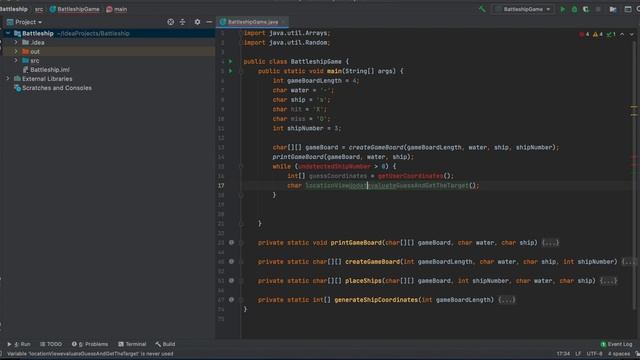Click the grayed-out Stop button
Image resolution: width=640 pixels, height=360 pixels.
coord(598,9)
